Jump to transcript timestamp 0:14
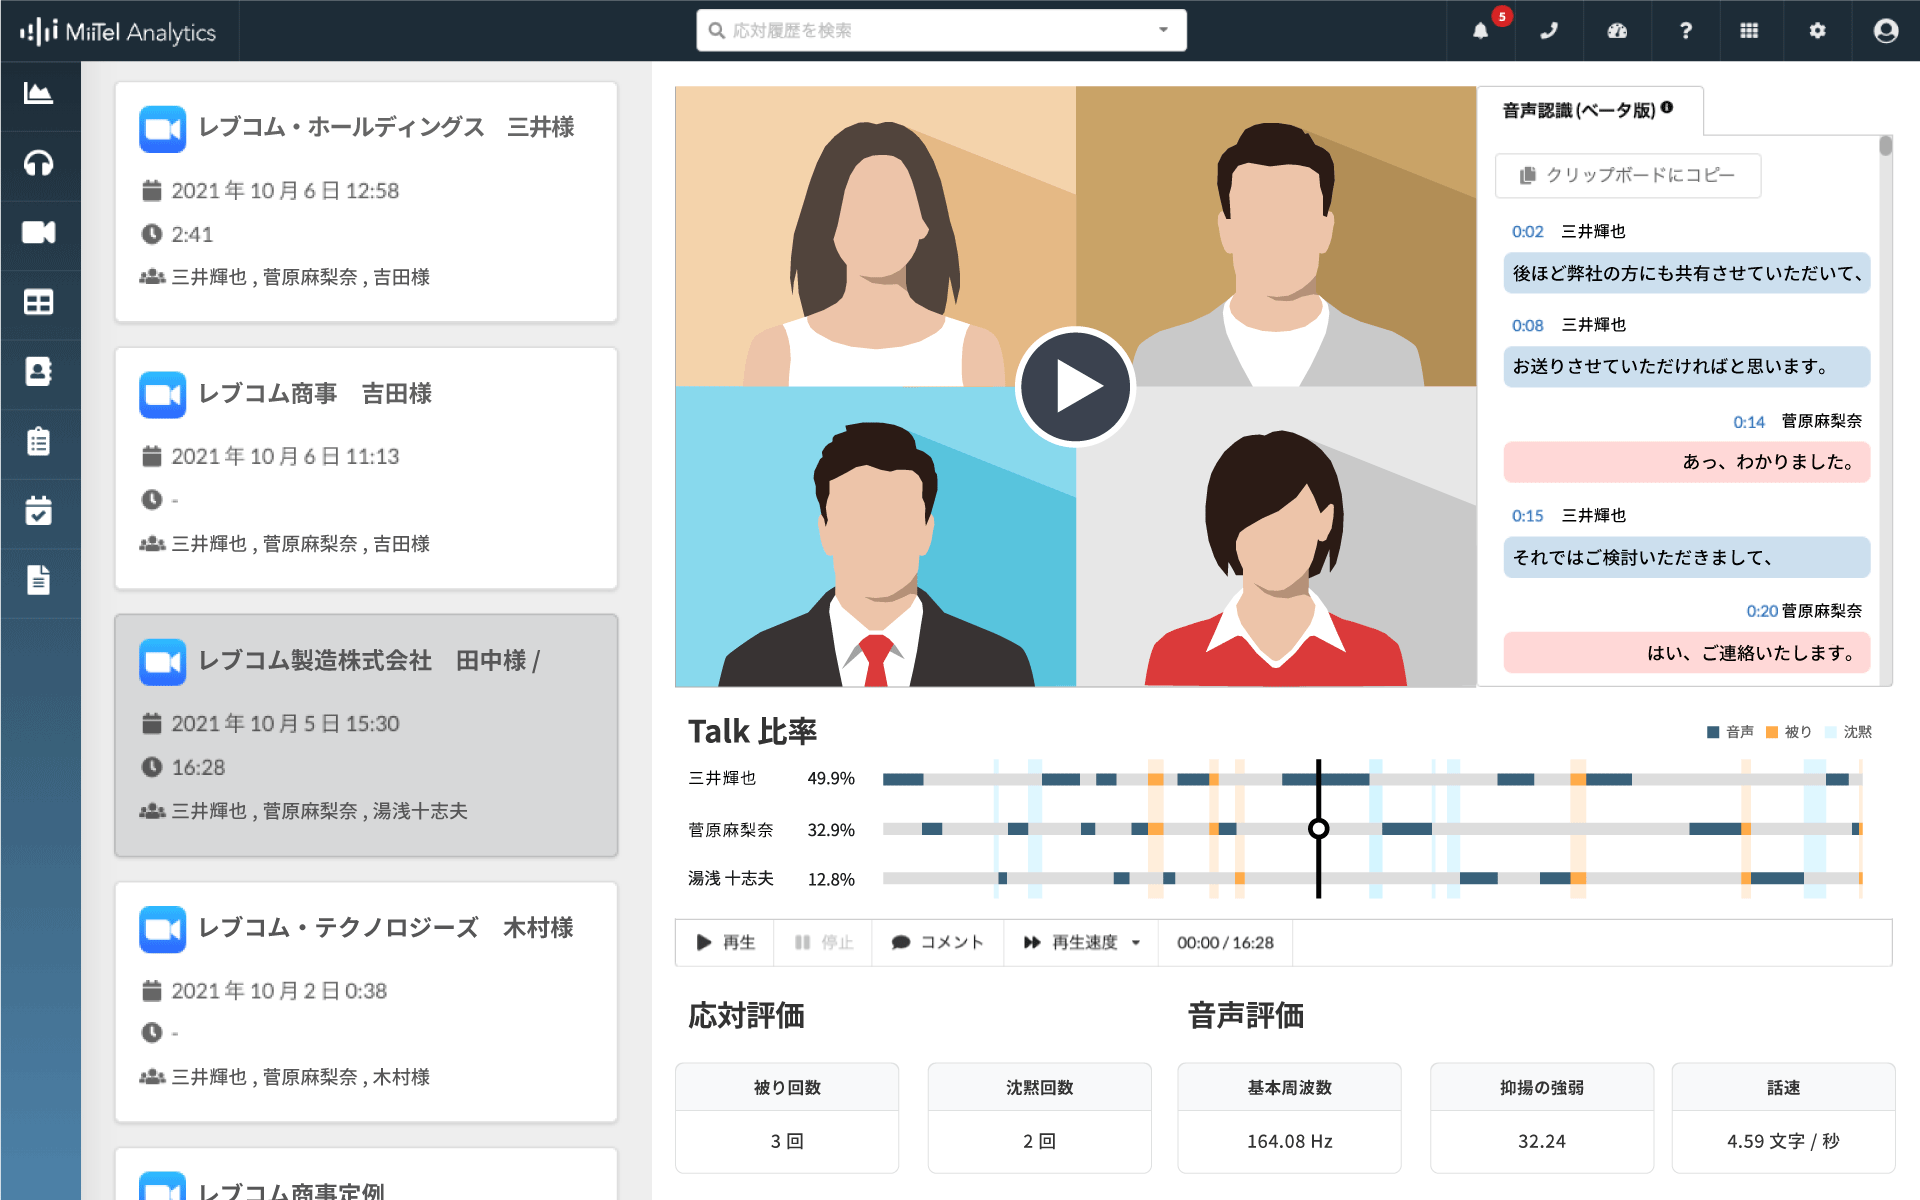This screenshot has height=1200, width=1920. coord(1749,422)
